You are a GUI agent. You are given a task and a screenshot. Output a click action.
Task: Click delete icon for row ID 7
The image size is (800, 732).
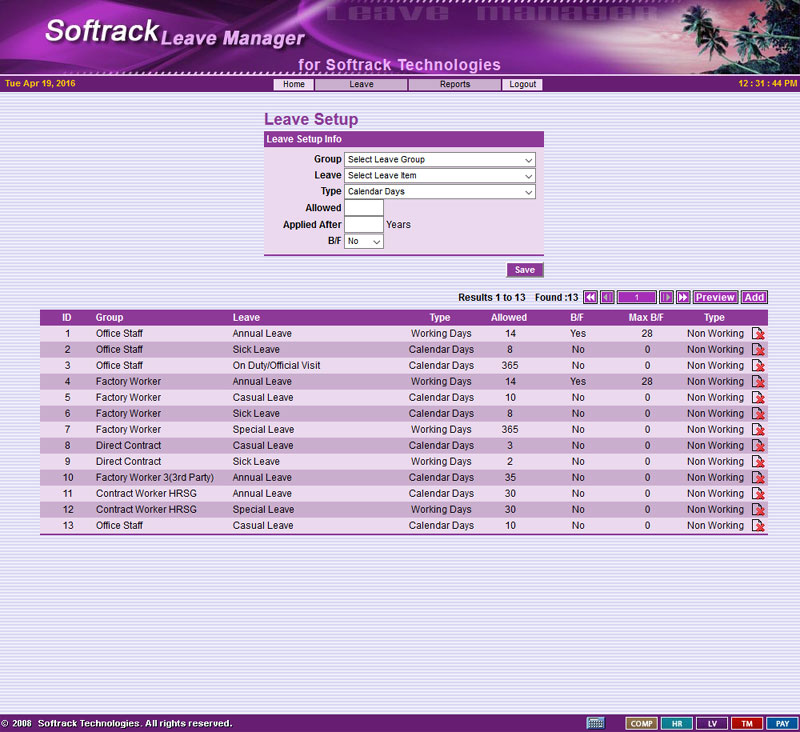(x=758, y=430)
